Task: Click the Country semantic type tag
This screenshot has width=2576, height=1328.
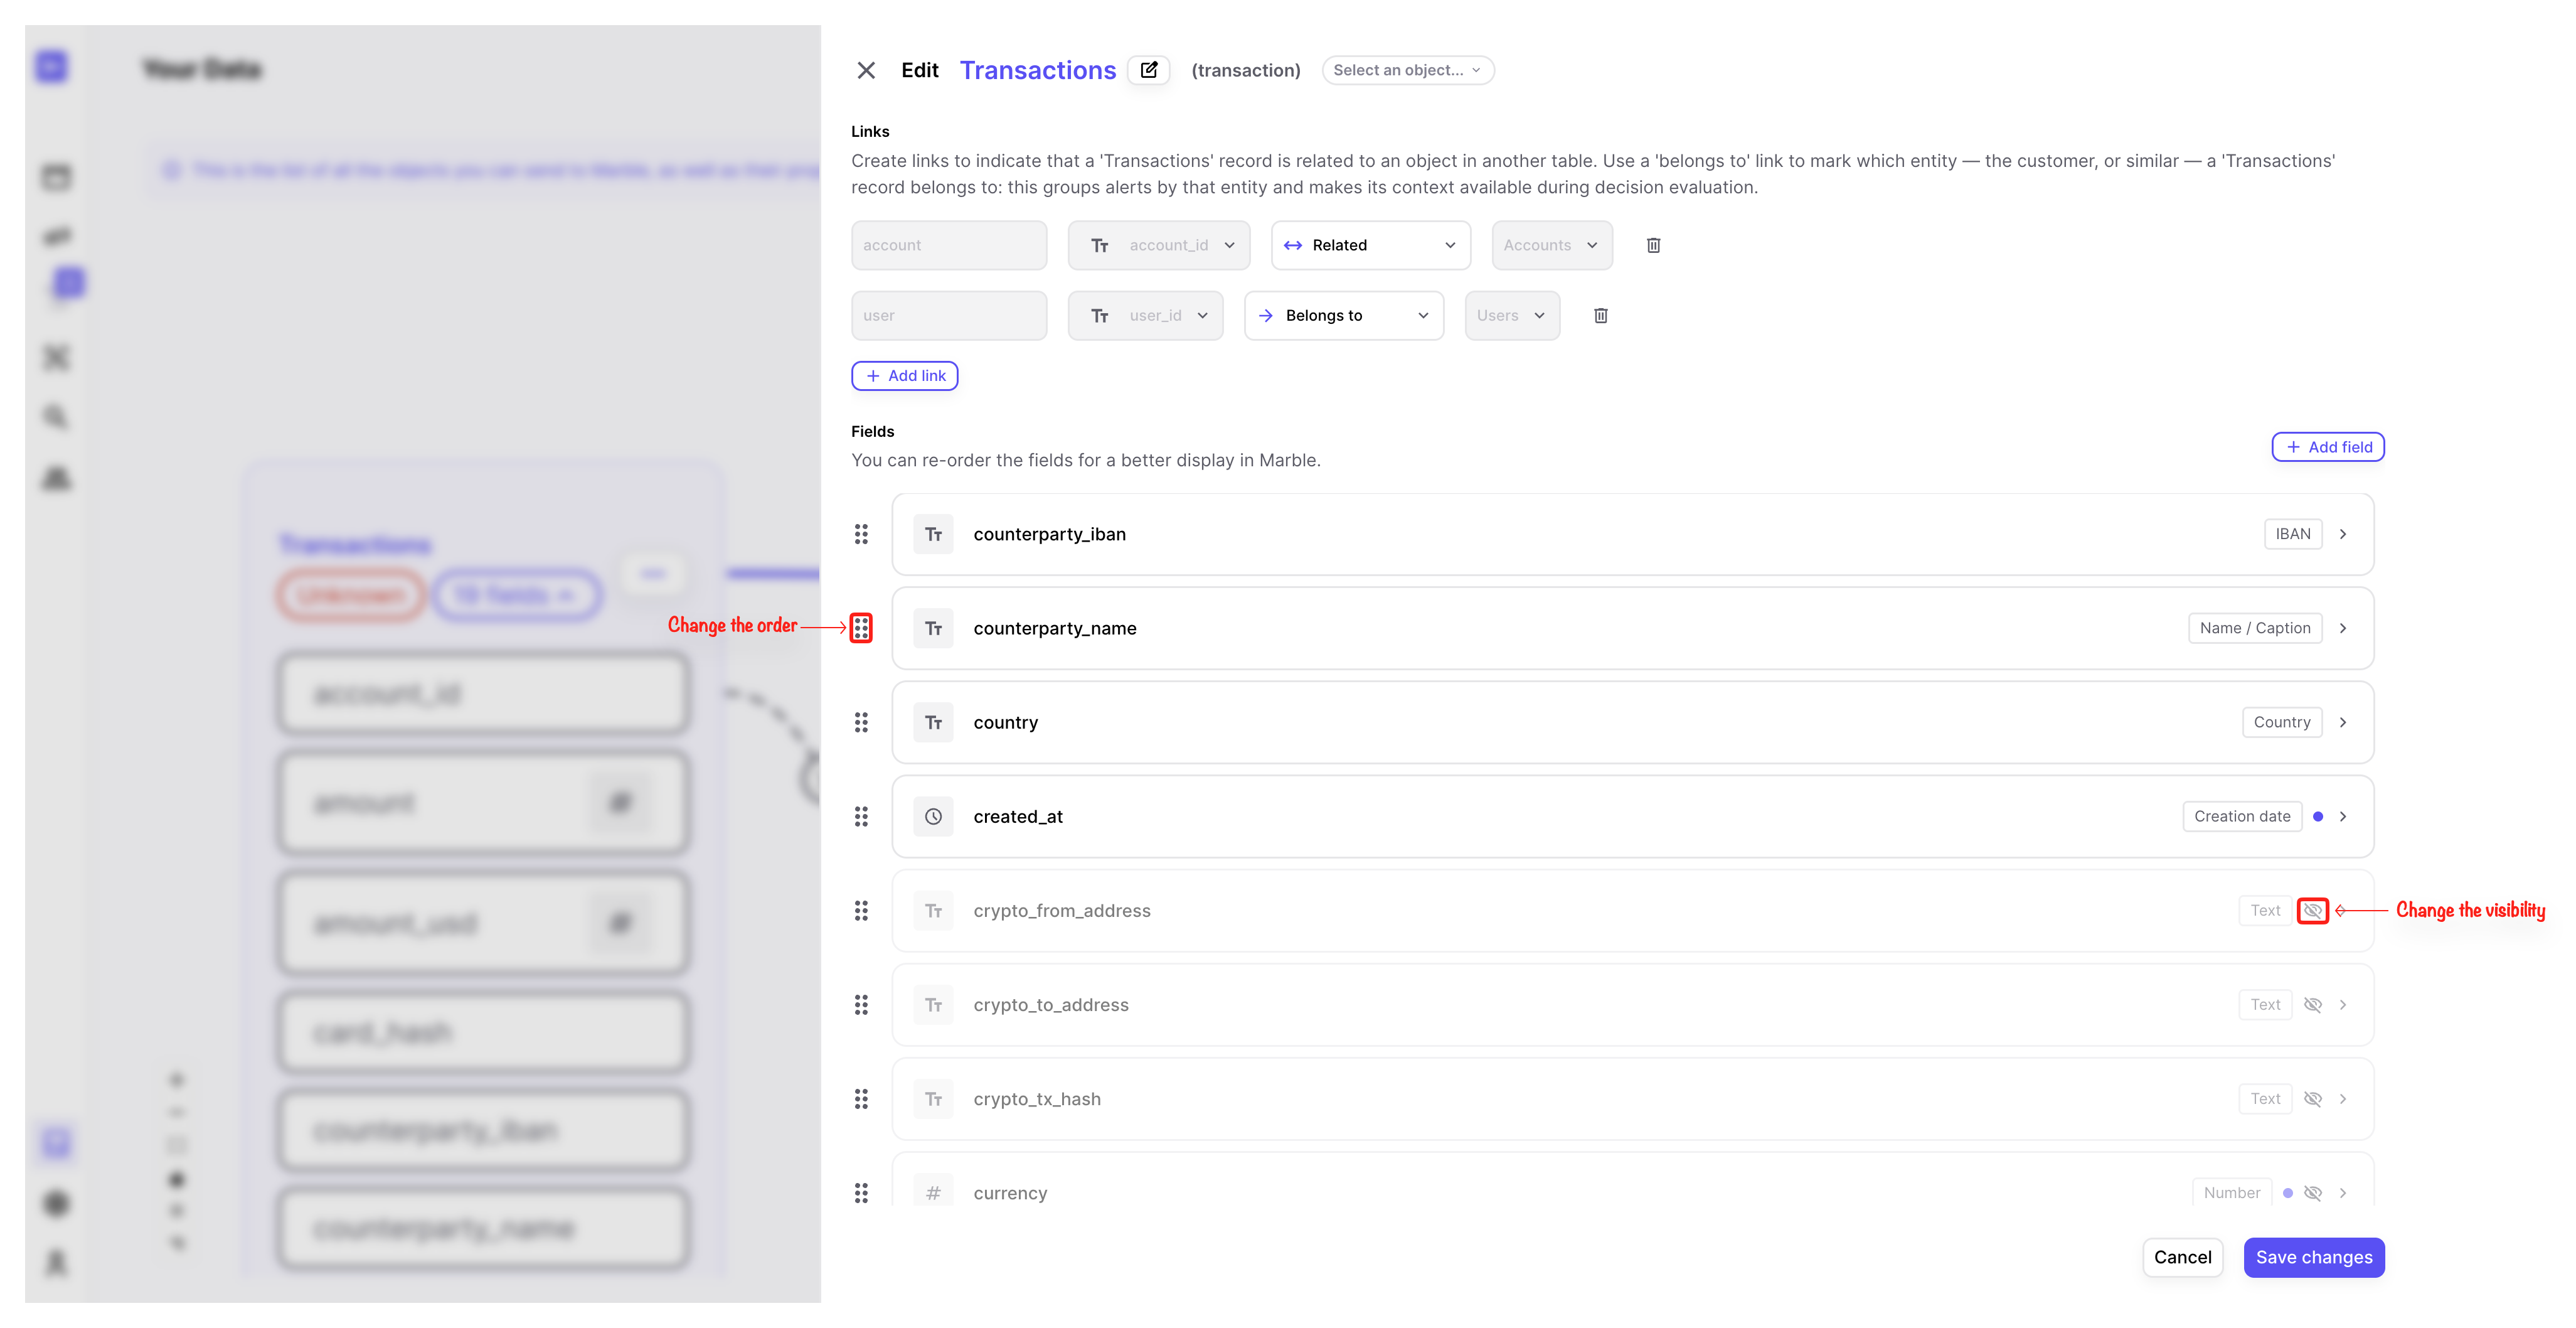Action: coord(2282,722)
